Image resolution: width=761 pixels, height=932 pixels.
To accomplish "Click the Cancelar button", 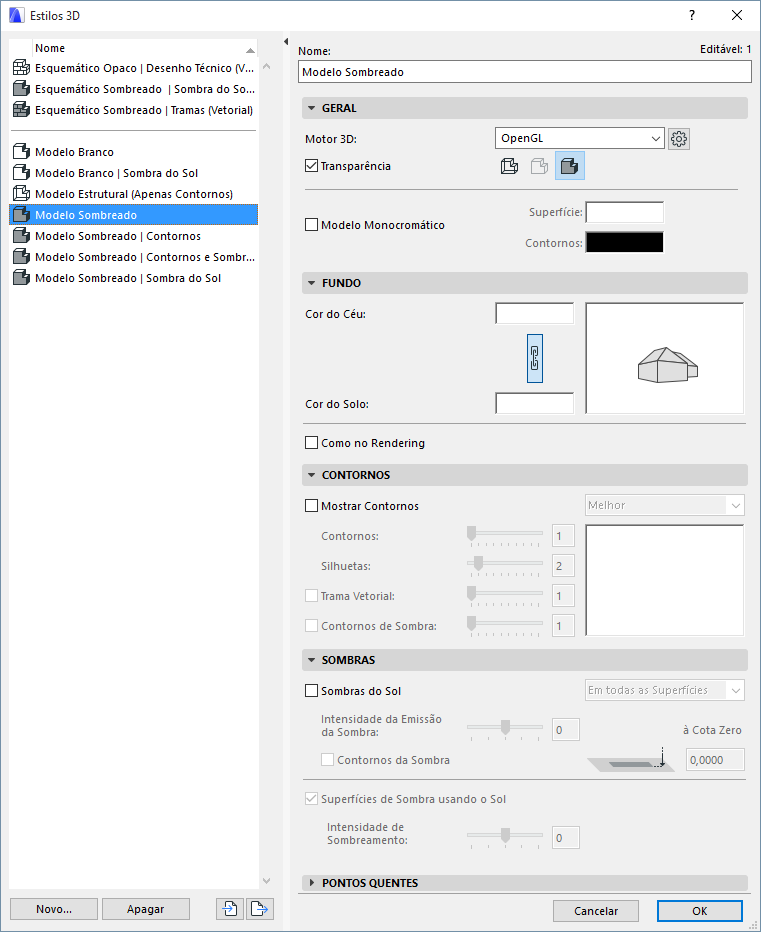I will click(x=596, y=911).
